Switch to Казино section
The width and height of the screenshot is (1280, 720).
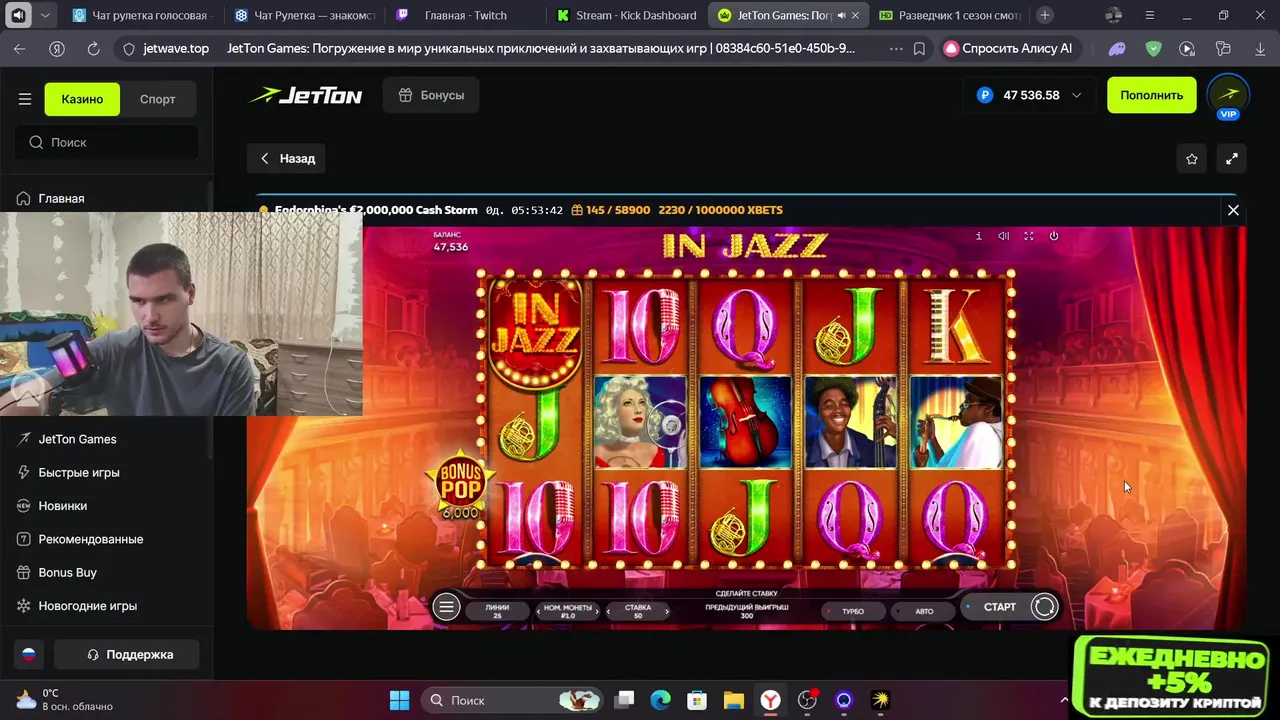(82, 99)
